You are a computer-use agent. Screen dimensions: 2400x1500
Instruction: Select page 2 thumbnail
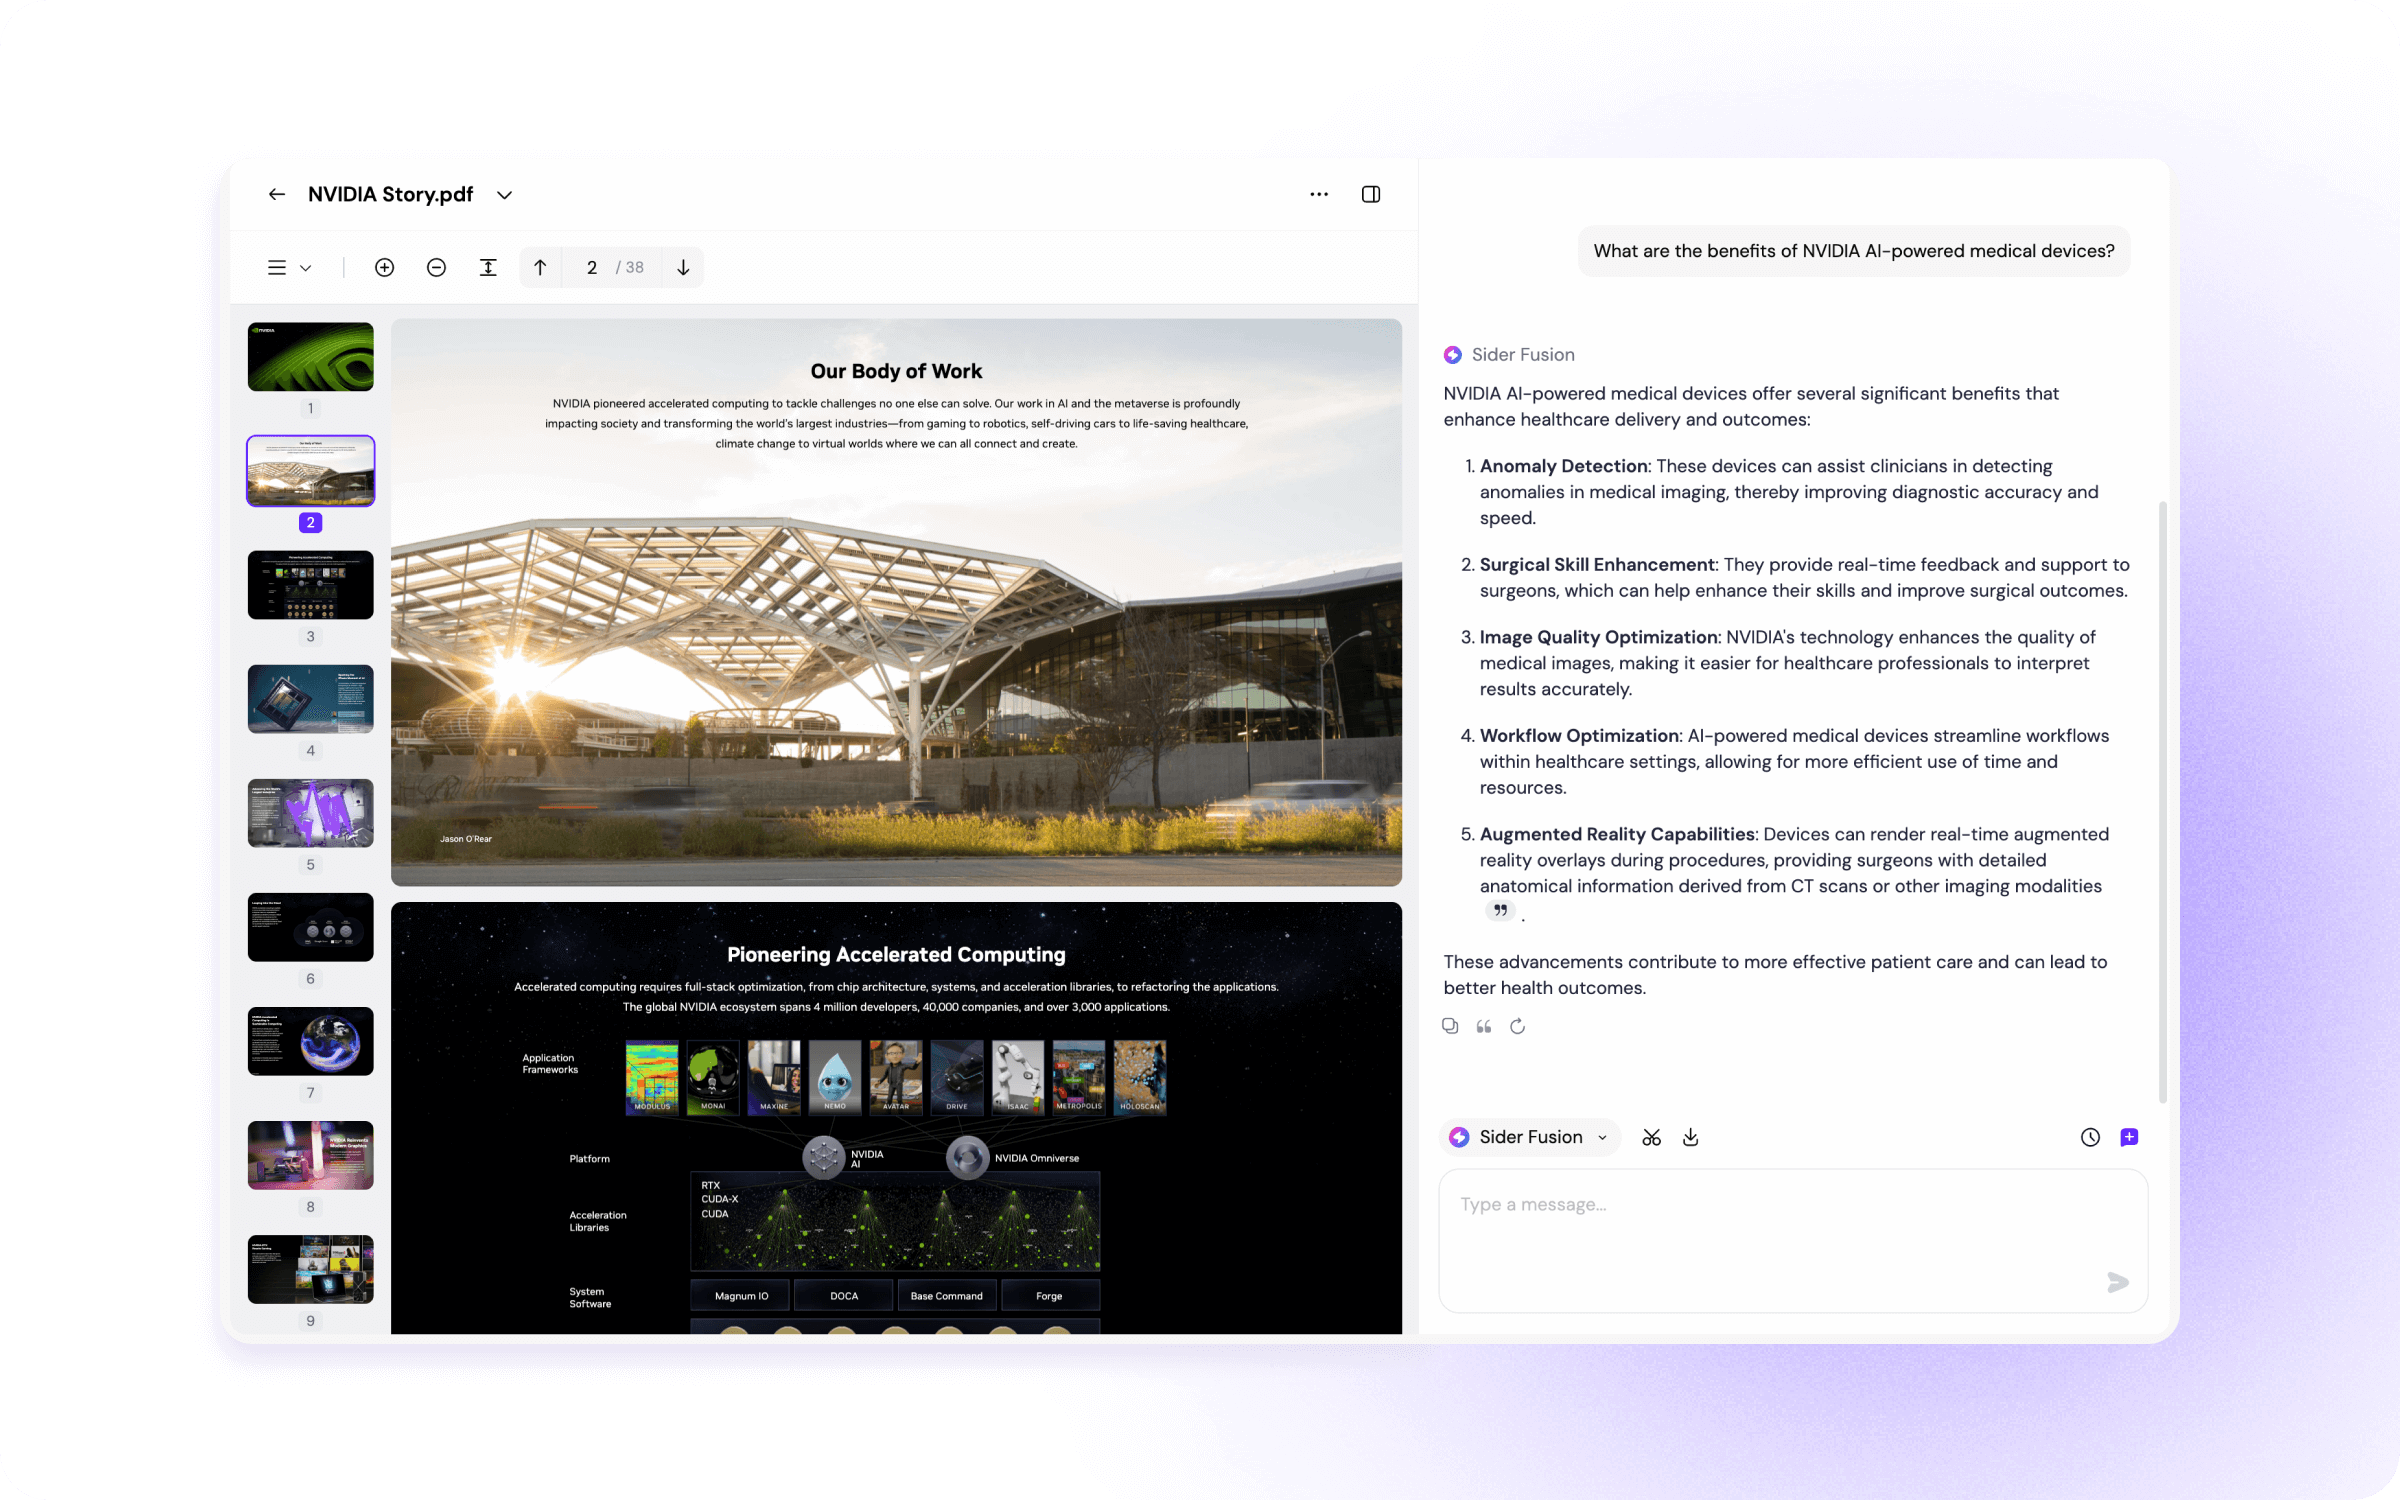[311, 470]
